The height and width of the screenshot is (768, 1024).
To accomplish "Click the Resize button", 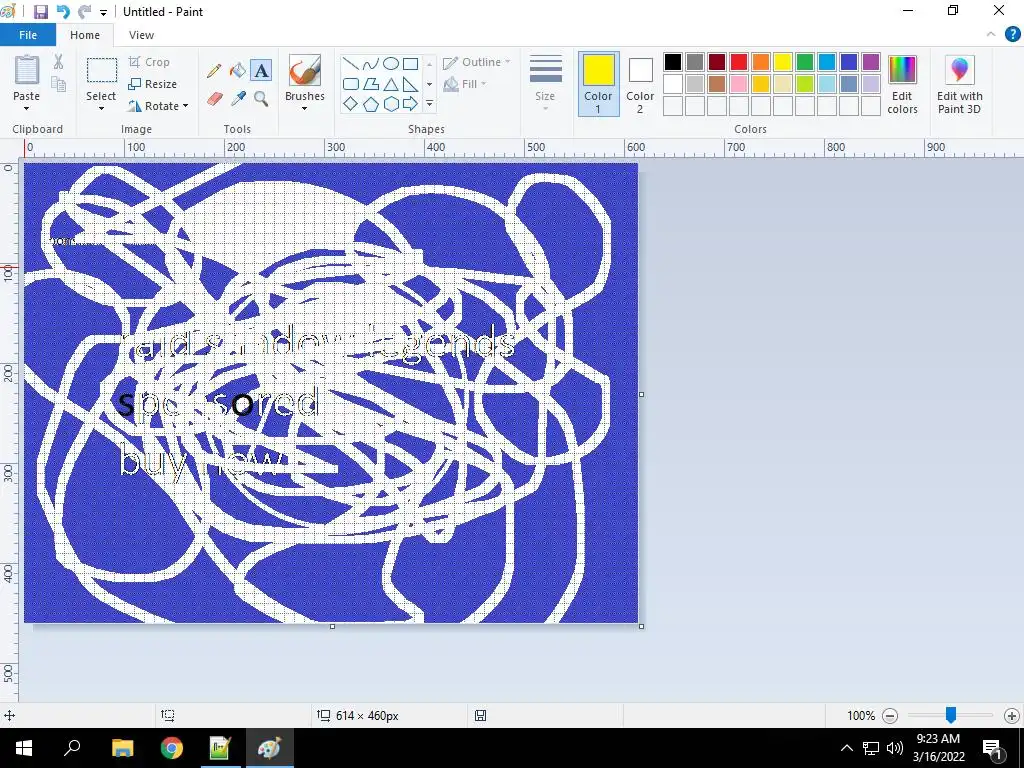I will [153, 84].
